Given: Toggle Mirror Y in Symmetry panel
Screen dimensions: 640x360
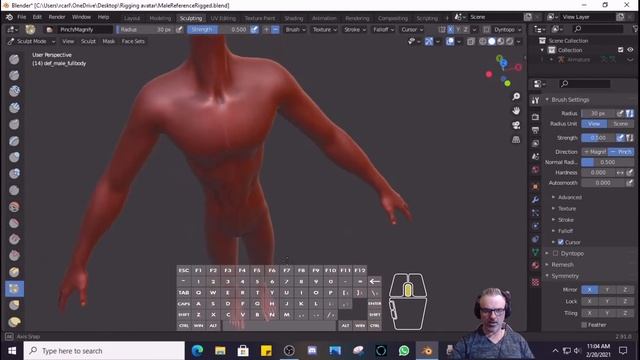Looking at the screenshot, I should (x=607, y=289).
